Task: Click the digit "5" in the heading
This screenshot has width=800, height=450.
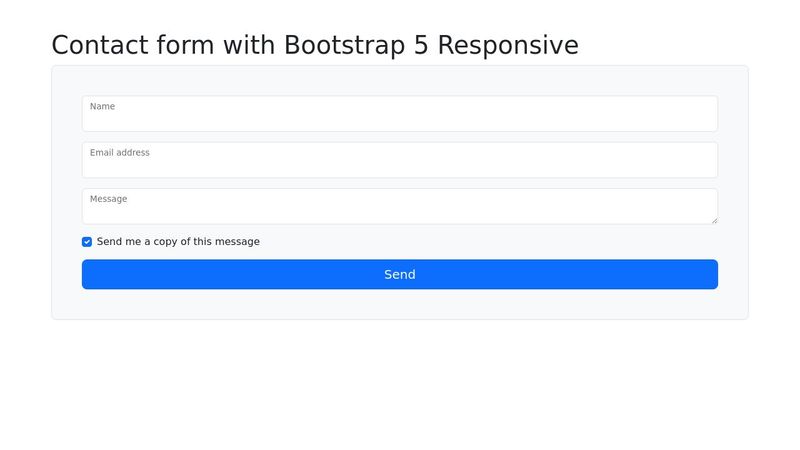Action: pos(421,45)
